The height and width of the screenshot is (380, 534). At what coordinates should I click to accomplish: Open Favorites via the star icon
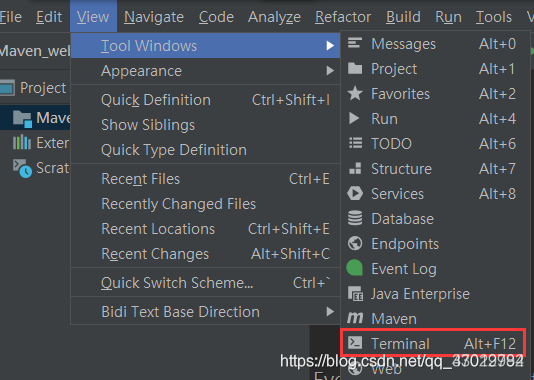[355, 93]
